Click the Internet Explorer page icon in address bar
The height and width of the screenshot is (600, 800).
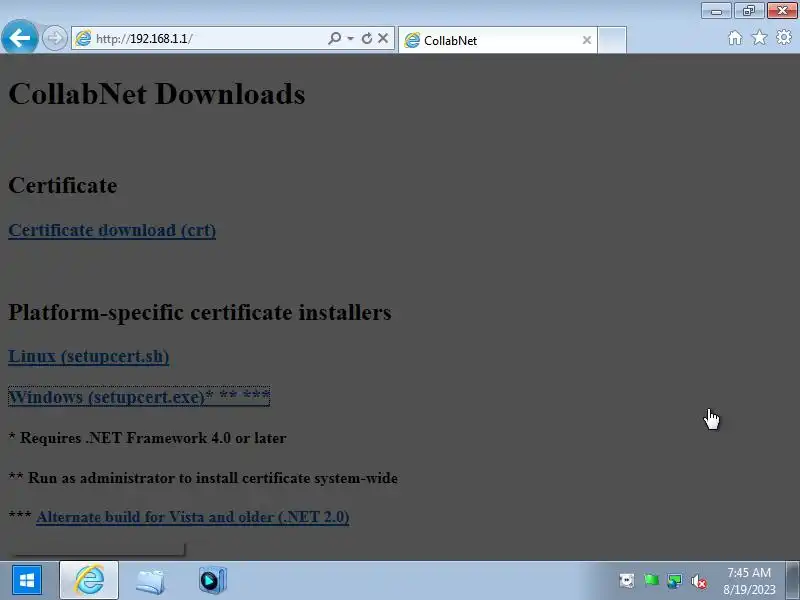(83, 38)
